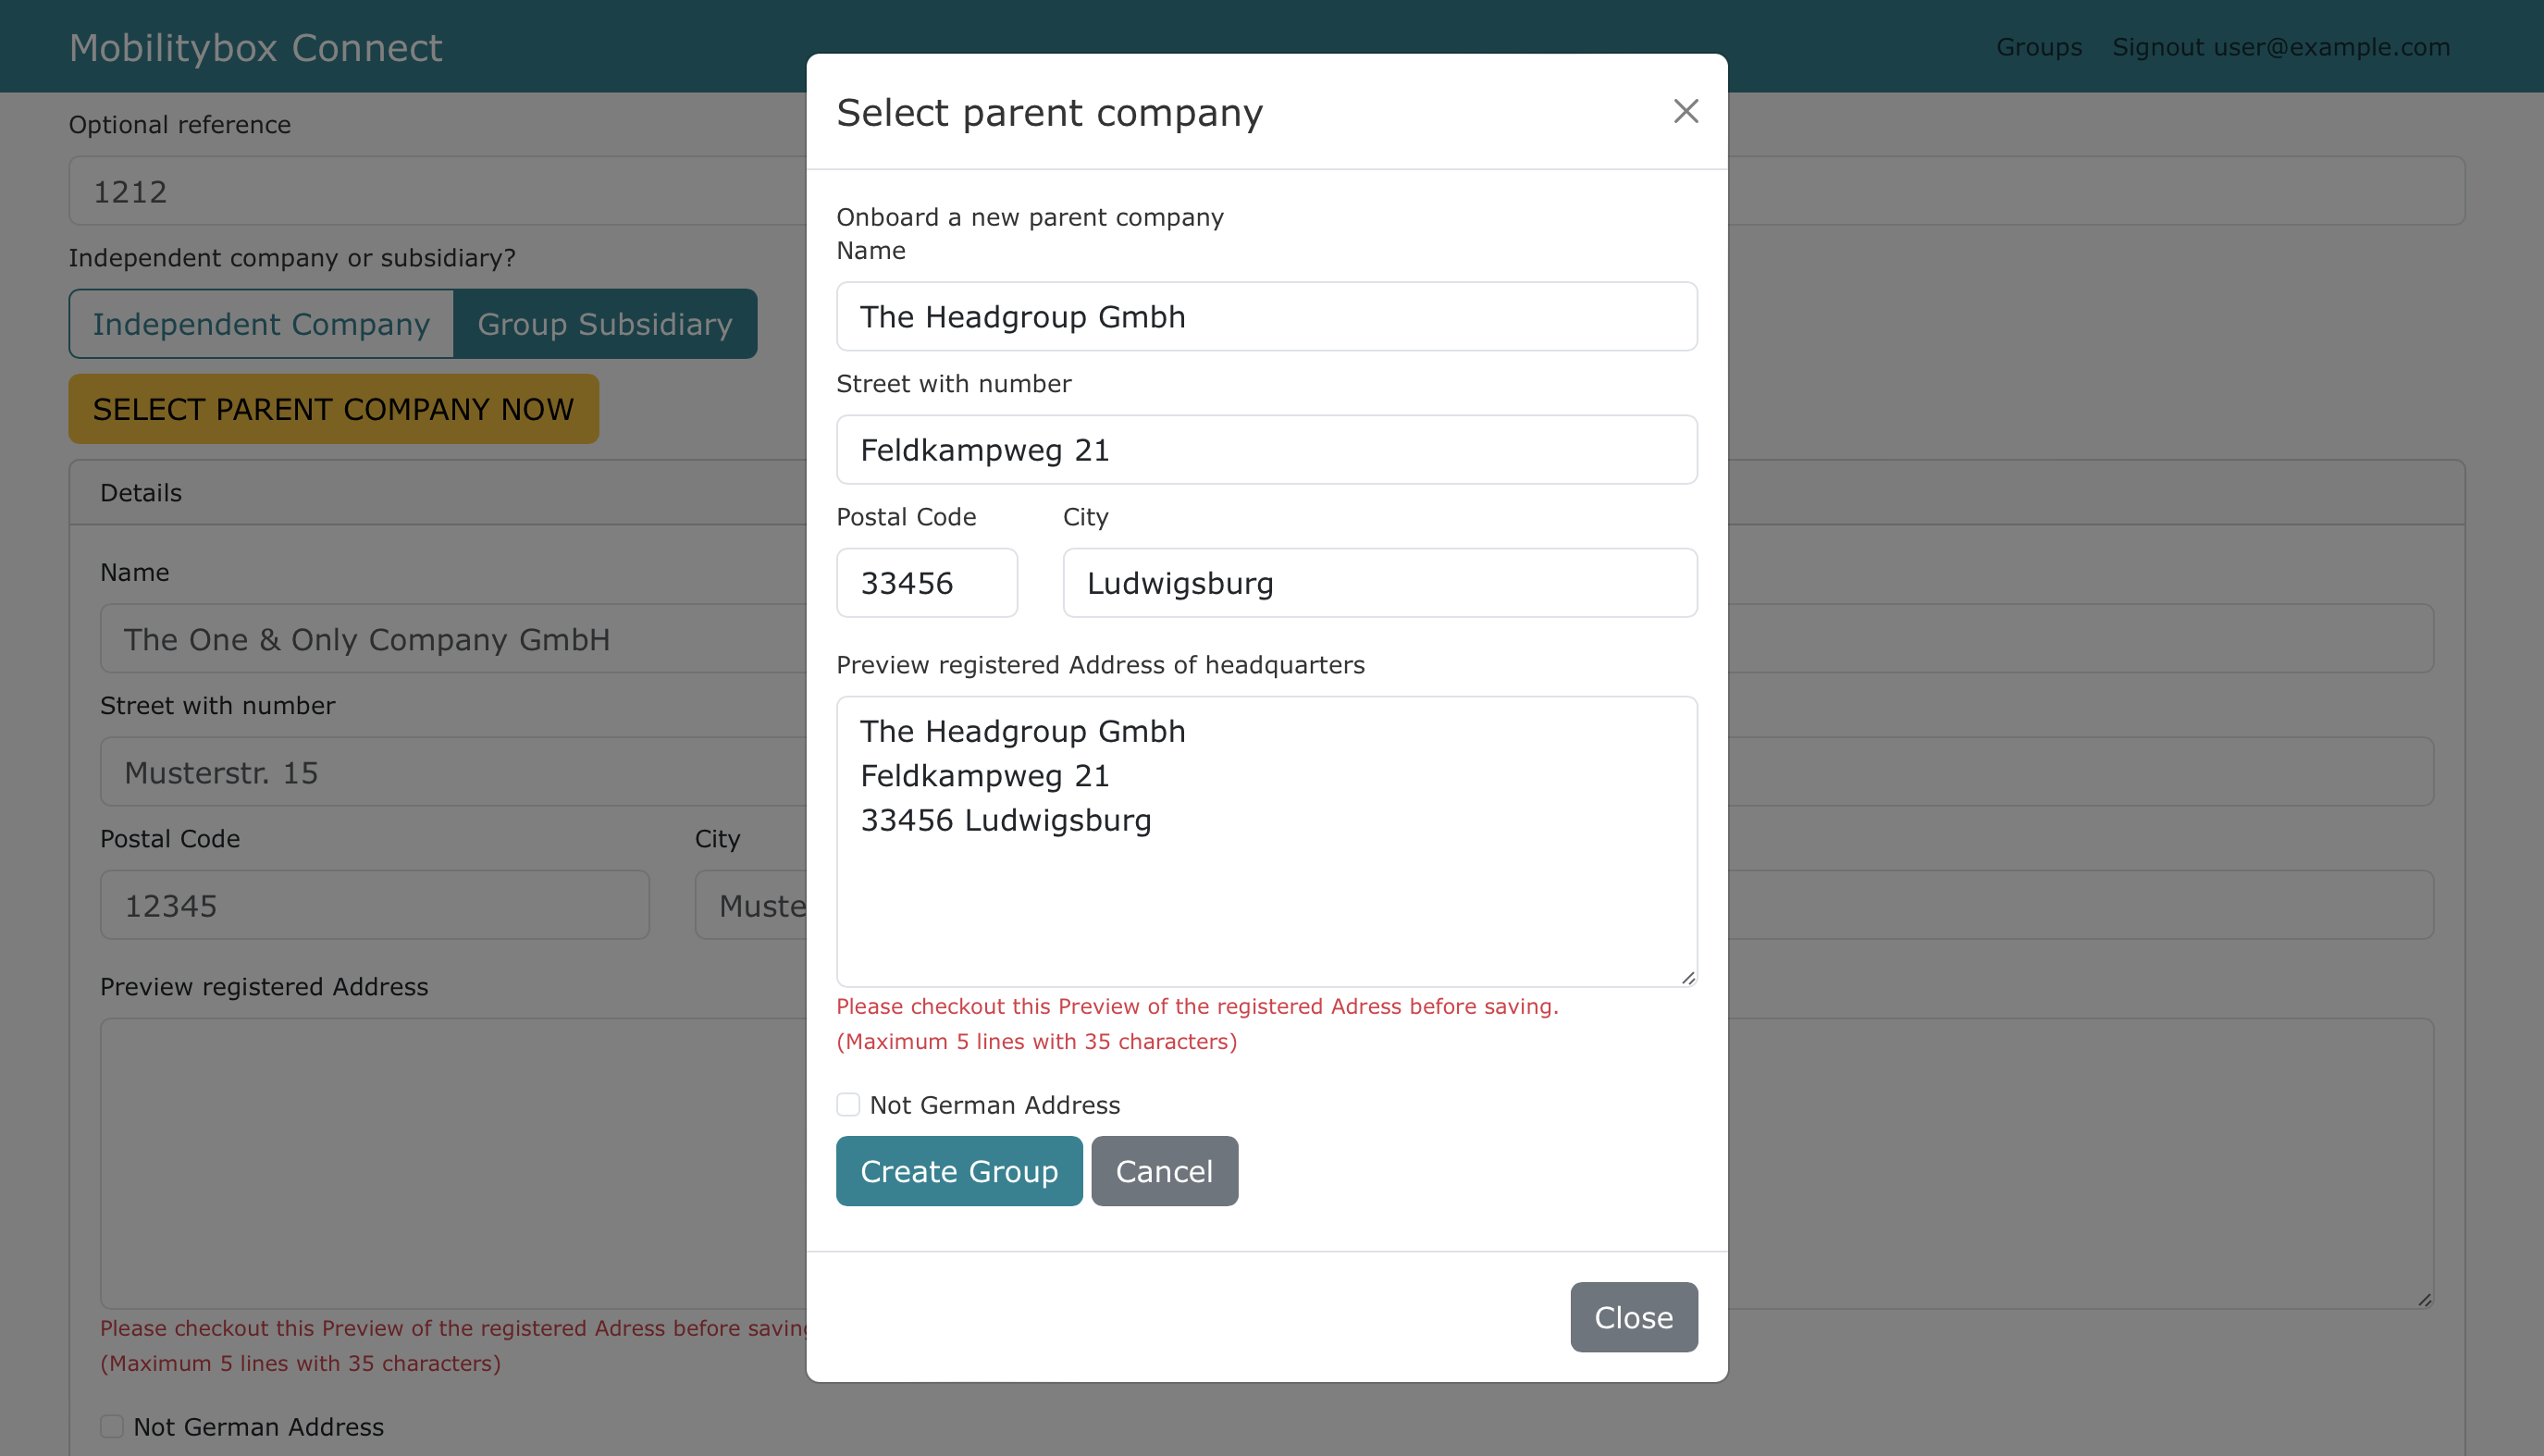
Task: Open Mobilitybox Connect home link
Action: (x=255, y=47)
